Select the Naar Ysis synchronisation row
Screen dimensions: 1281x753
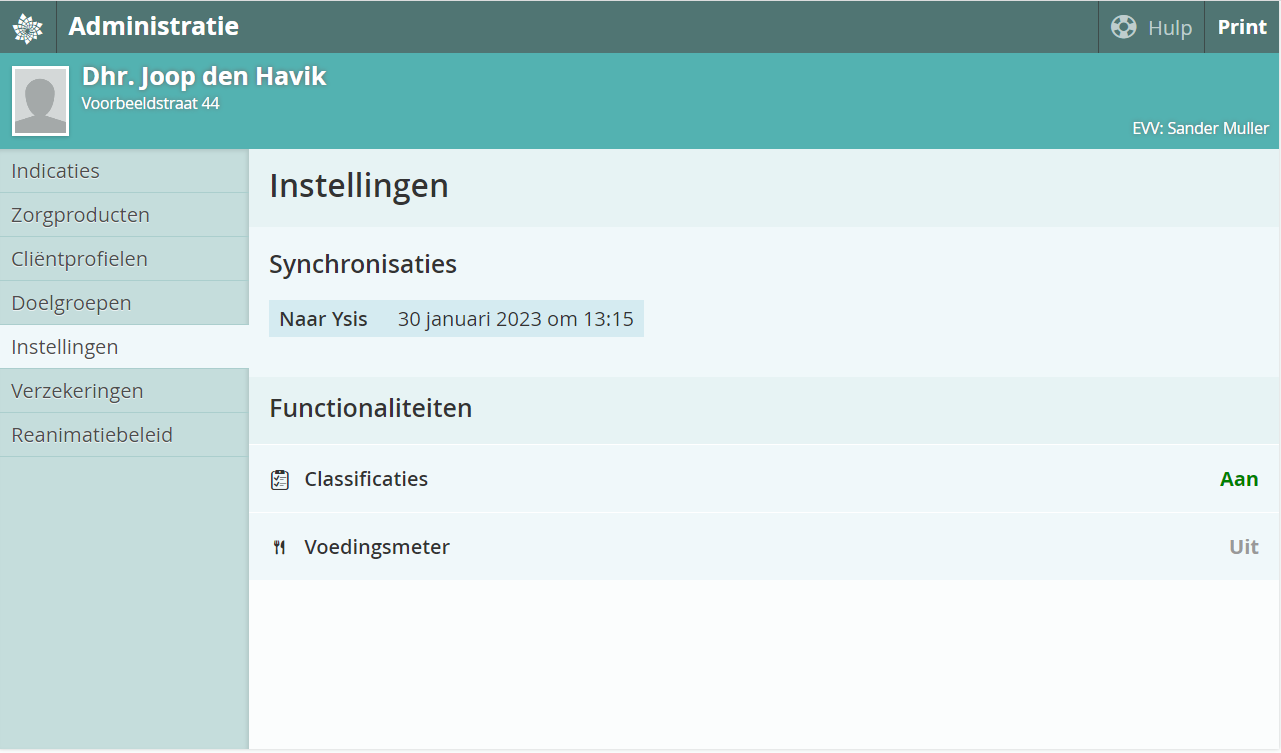tap(456, 319)
